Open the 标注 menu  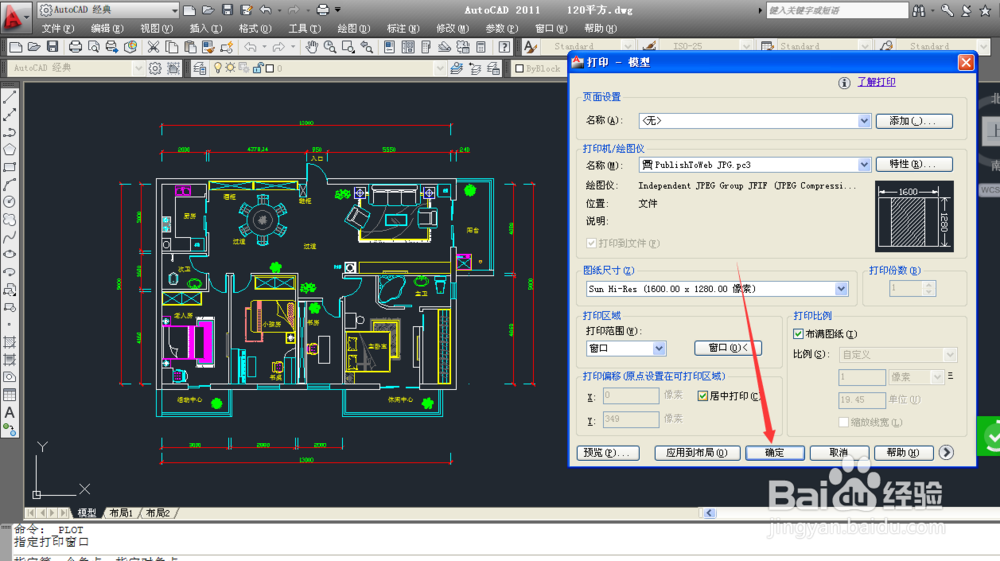403,29
